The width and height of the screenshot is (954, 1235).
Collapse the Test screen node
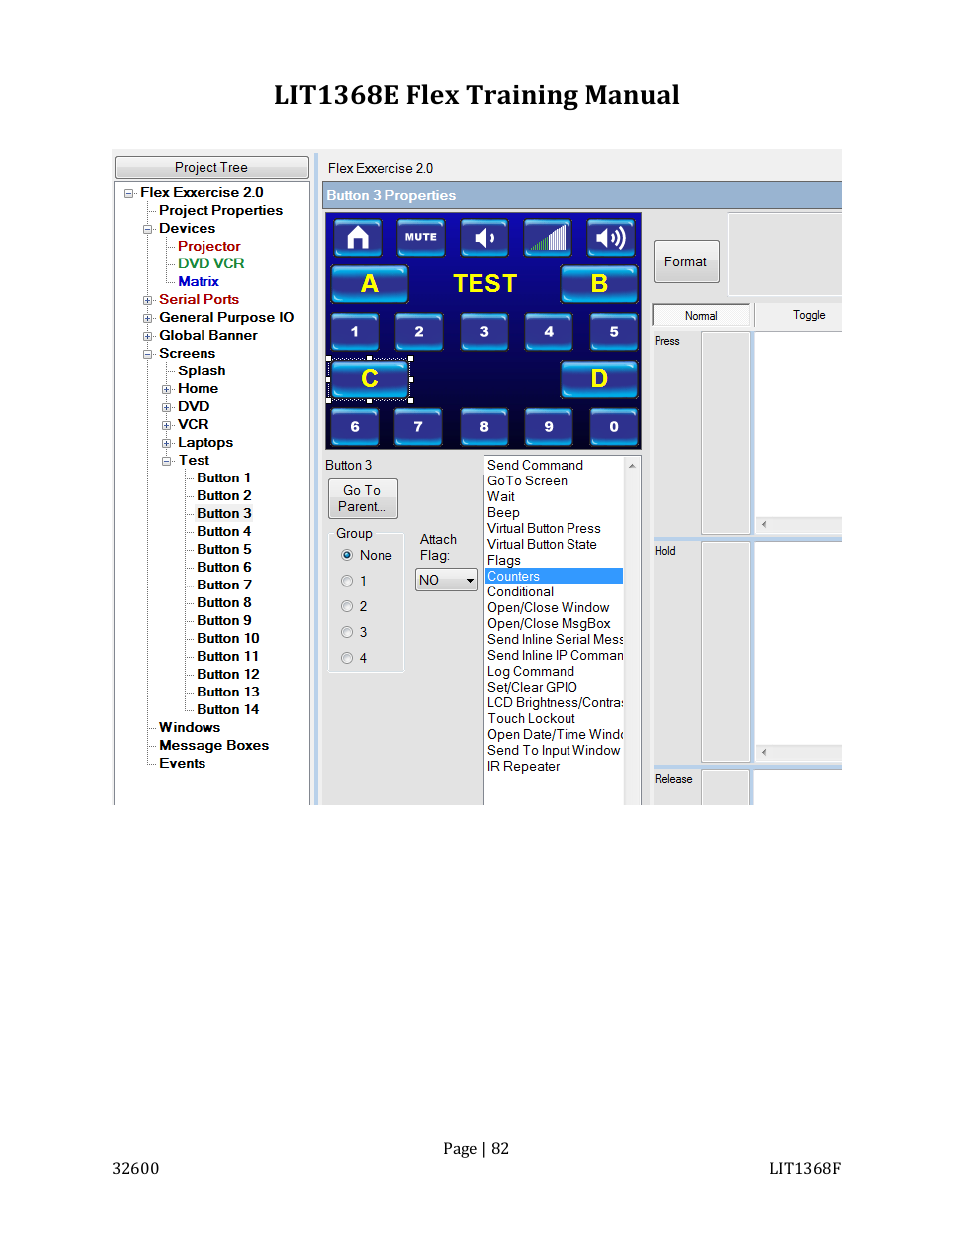167,461
